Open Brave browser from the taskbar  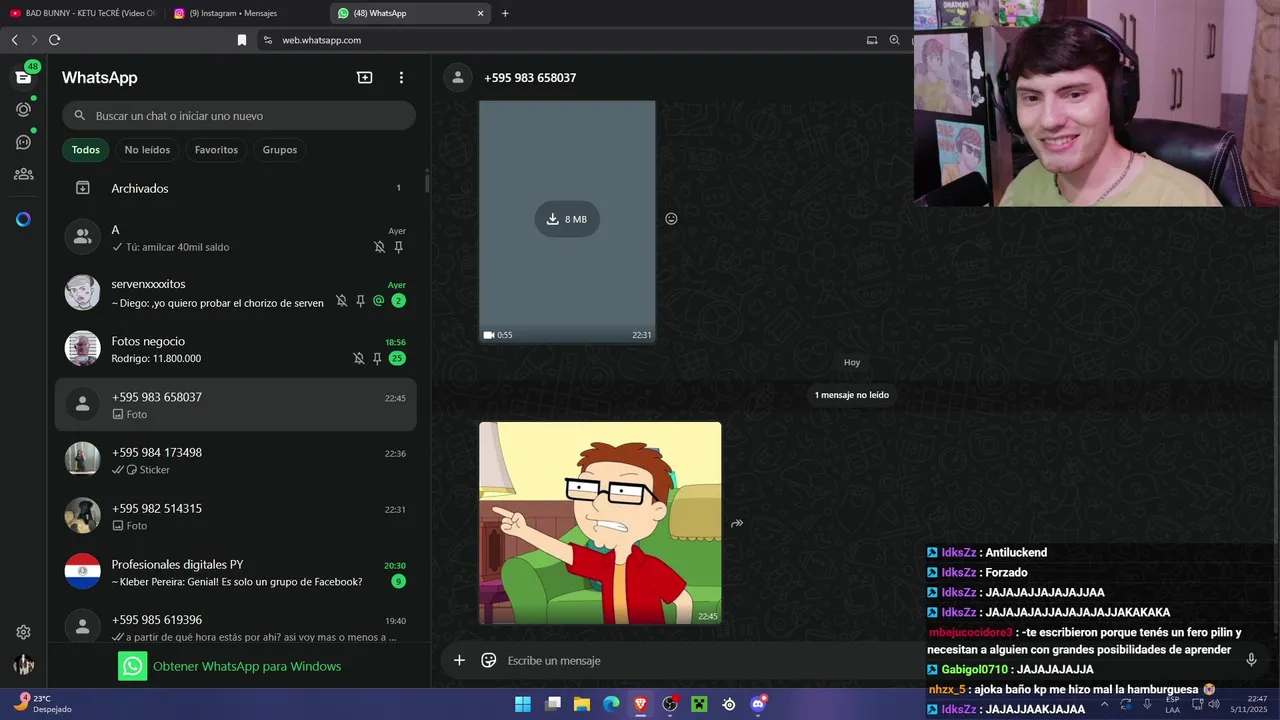click(640, 704)
